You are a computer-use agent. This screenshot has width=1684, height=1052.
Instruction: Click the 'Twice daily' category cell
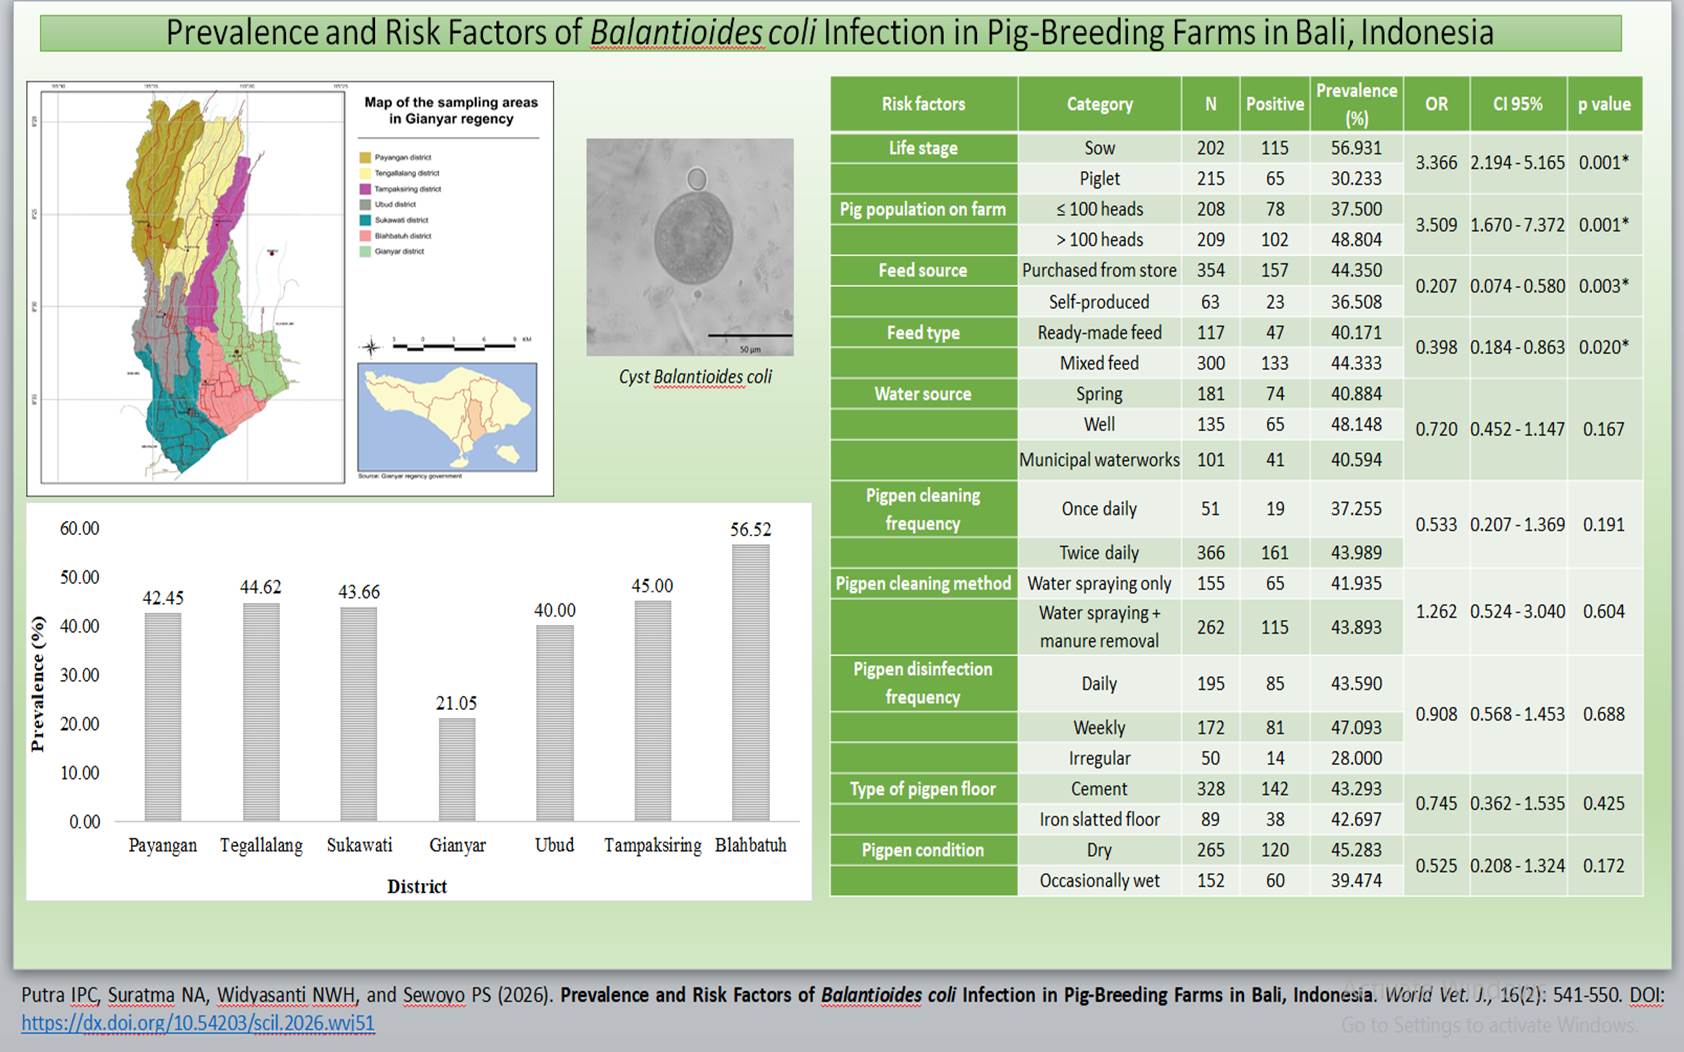point(1099,553)
